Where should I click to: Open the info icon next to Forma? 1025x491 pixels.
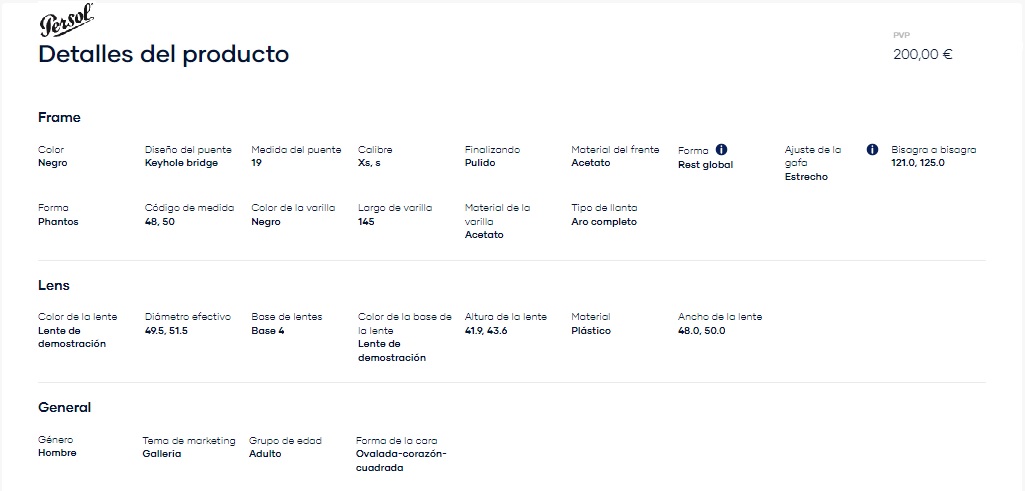pos(722,150)
